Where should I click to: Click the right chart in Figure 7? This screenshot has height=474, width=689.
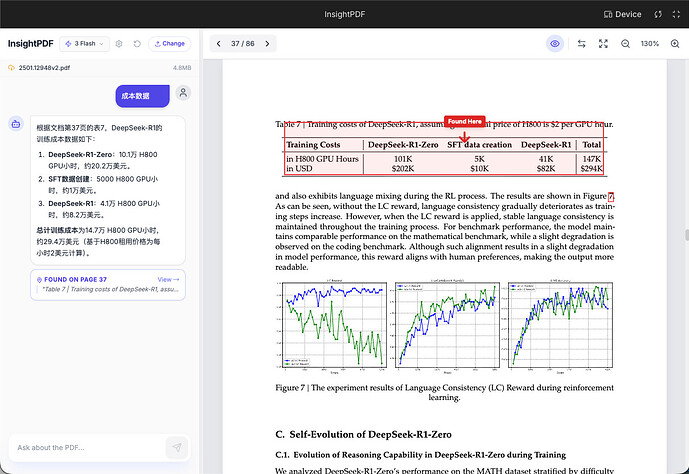[559, 324]
